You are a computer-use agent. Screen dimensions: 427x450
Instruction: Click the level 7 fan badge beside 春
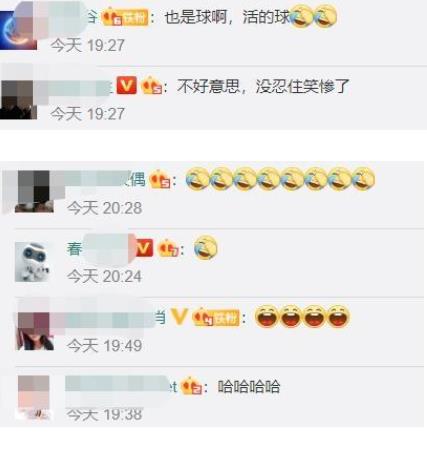point(168,248)
